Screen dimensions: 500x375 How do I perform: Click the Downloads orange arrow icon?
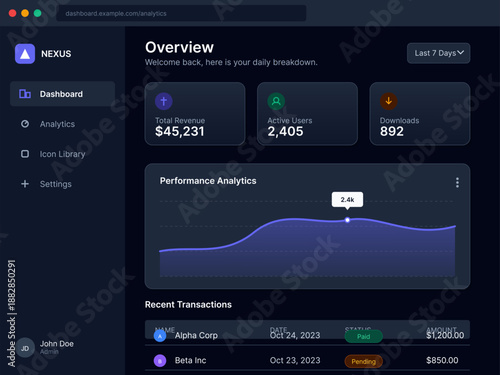(389, 101)
